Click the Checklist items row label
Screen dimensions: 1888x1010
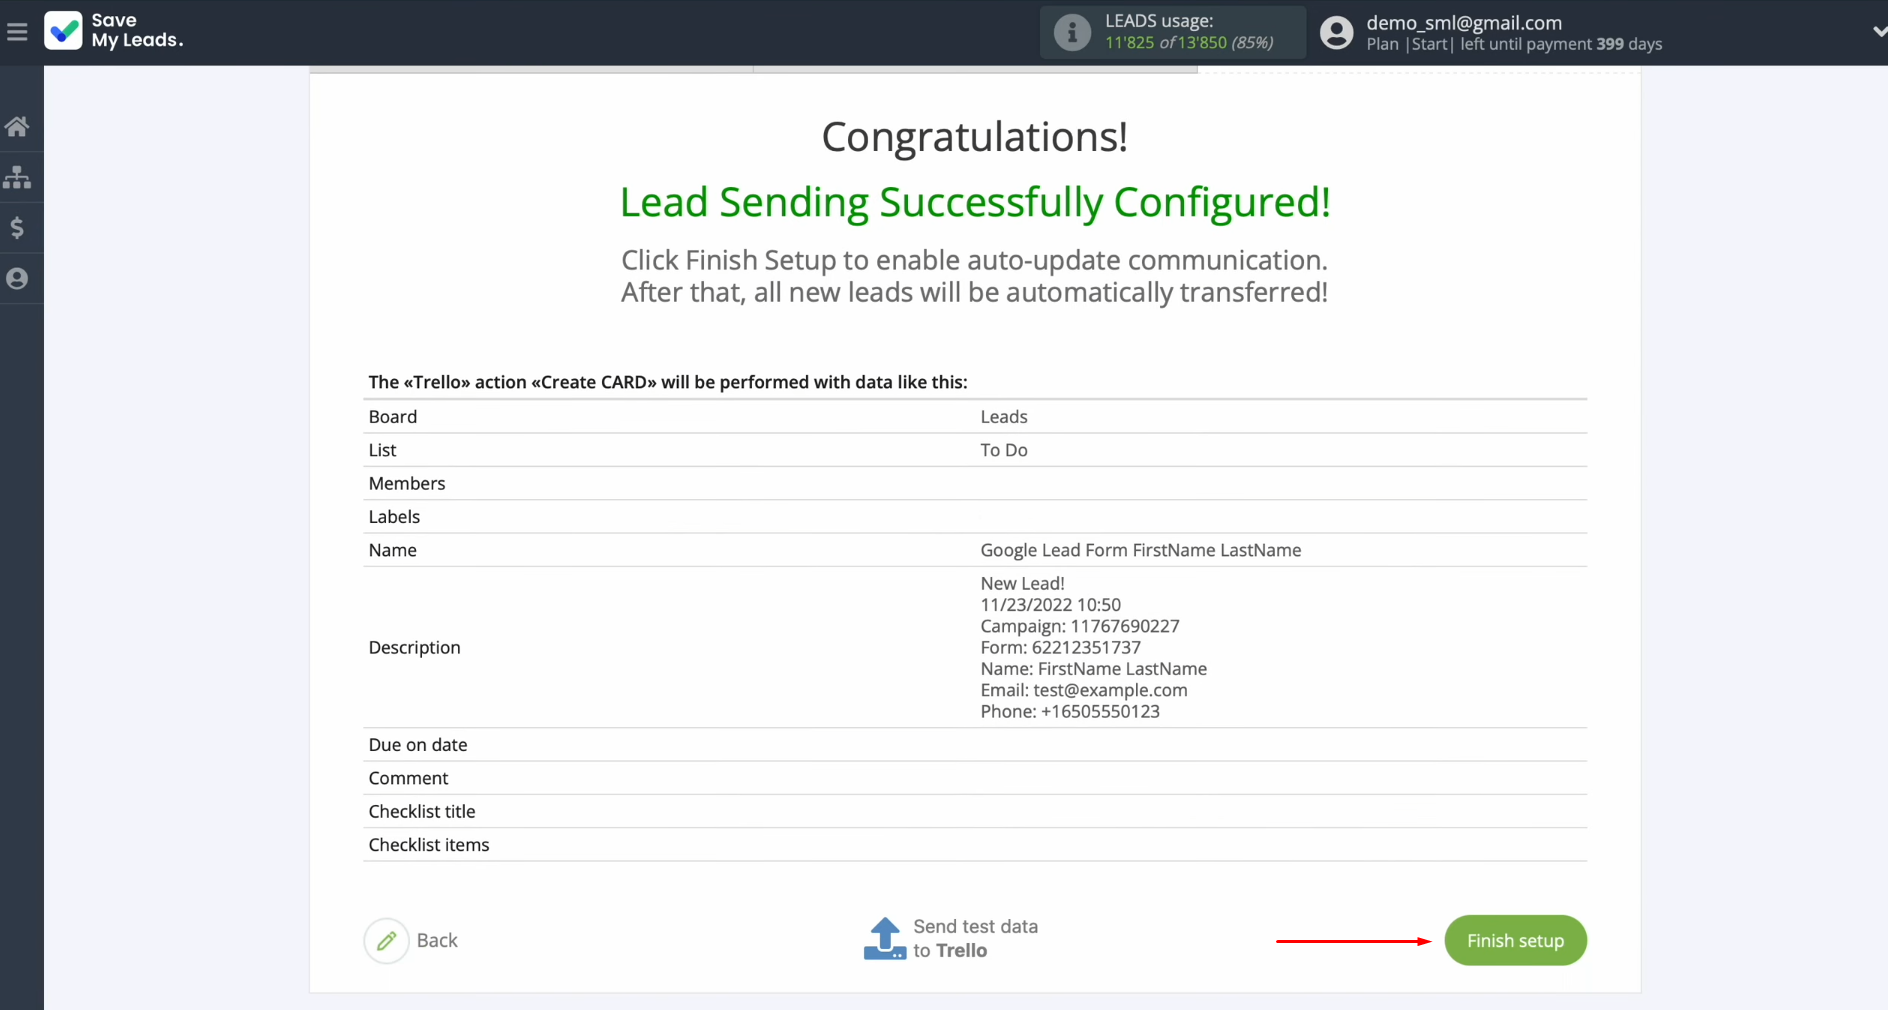click(x=429, y=845)
